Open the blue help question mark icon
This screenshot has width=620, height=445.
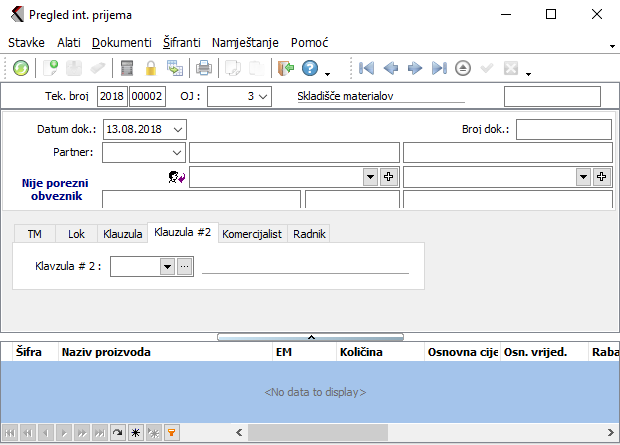[310, 68]
